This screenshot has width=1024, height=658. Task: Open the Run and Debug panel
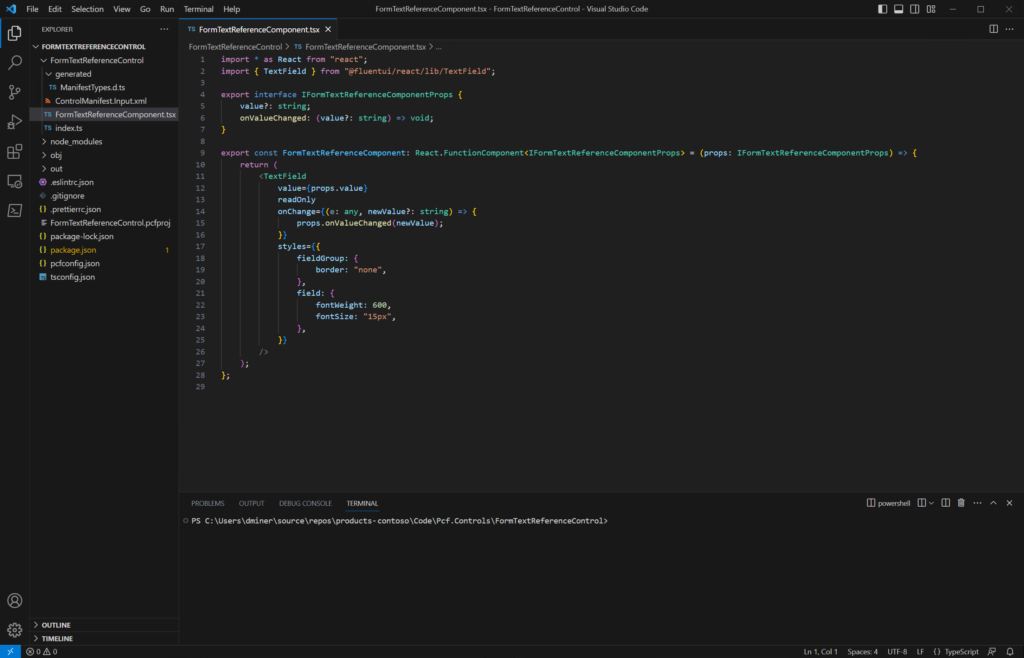pyautogui.click(x=14, y=122)
